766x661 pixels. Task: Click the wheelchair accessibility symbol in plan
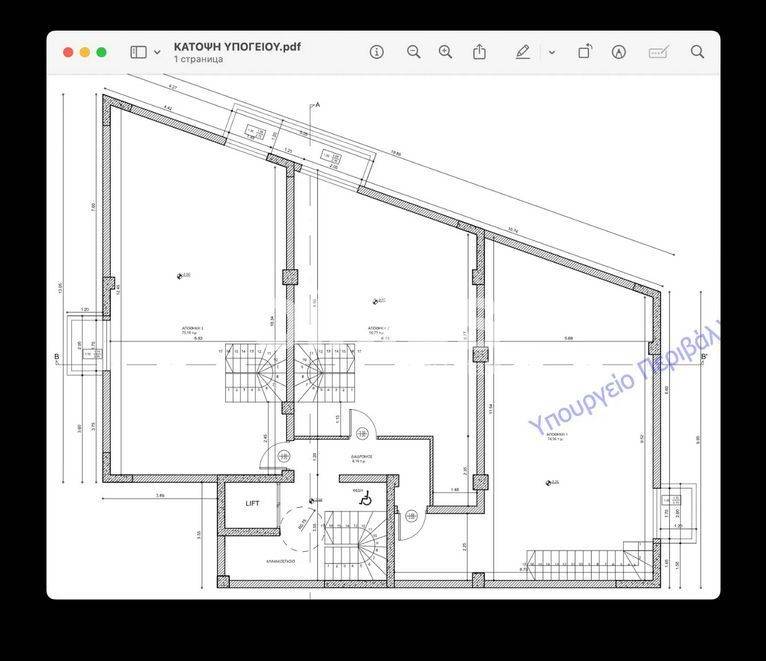pyautogui.click(x=366, y=497)
